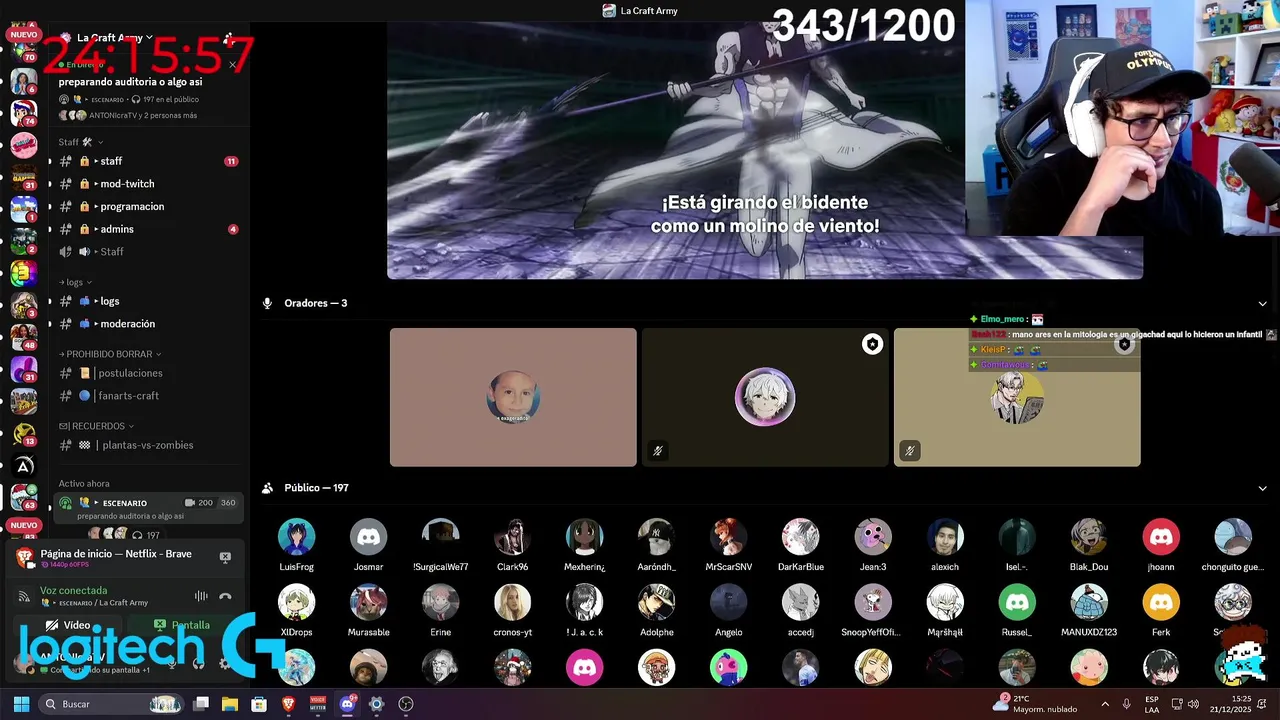Open MANUXDZ123's audience avatar

coord(1088,603)
